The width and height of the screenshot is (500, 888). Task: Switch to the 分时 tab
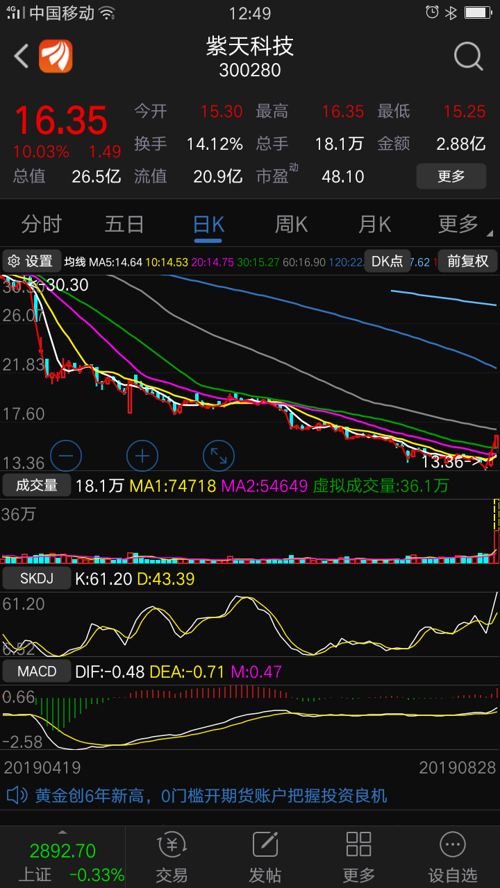point(42,225)
